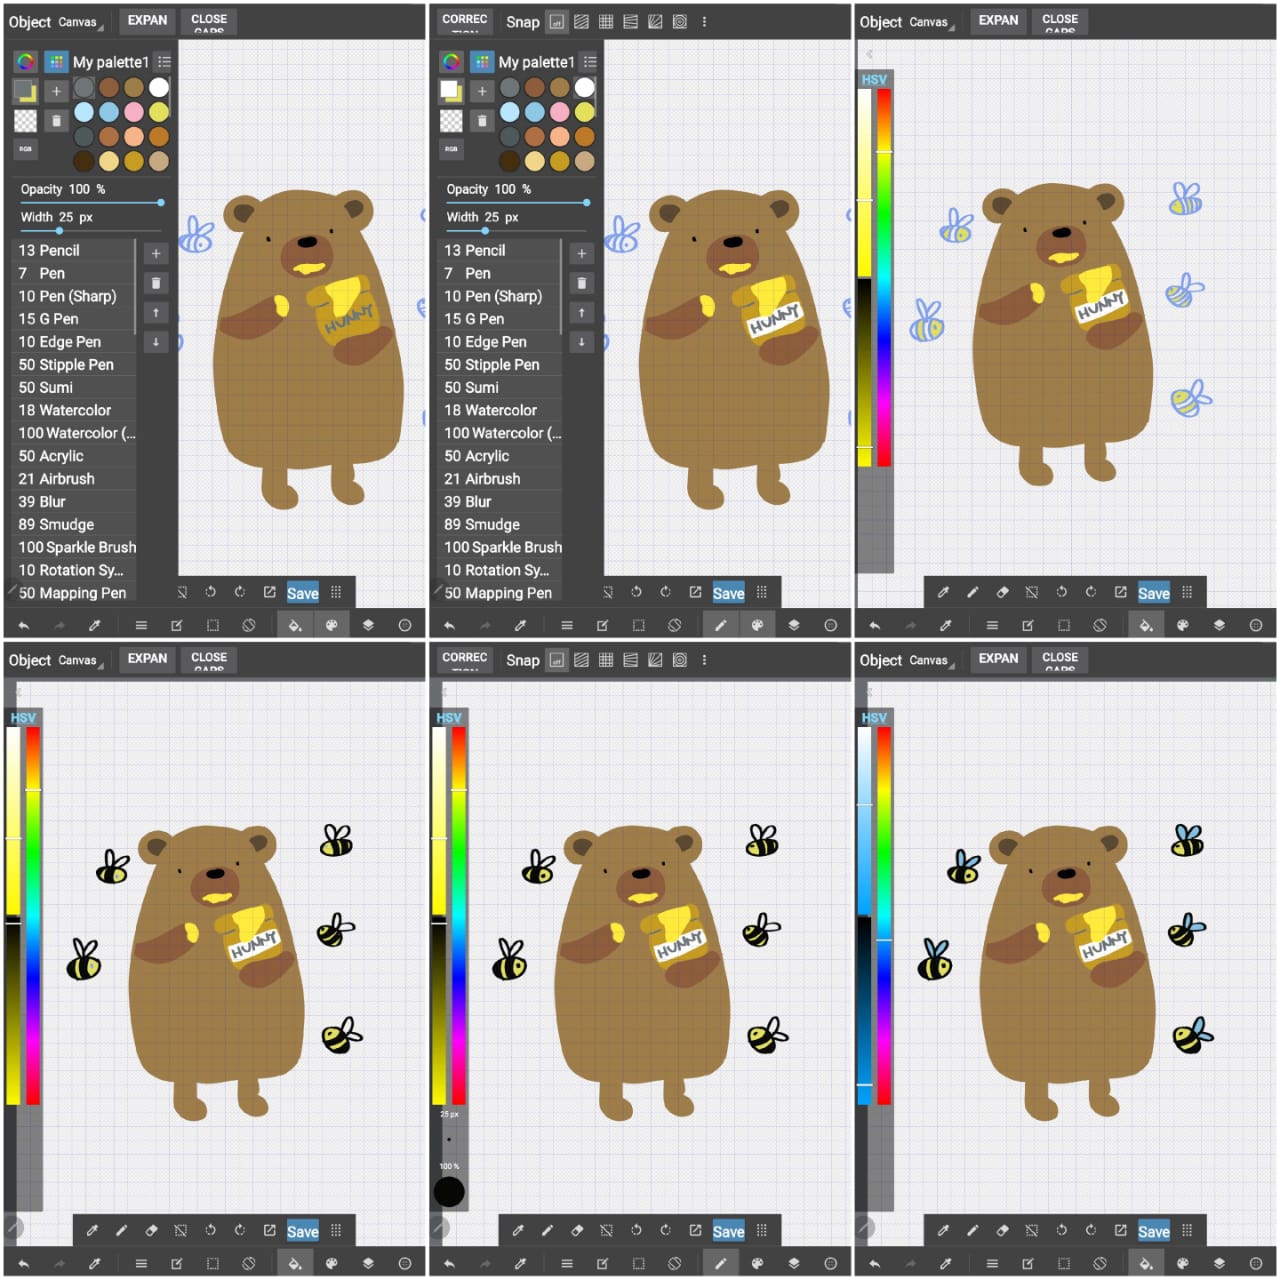The width and height of the screenshot is (1280, 1280).
Task: Select 18 Watercolor in Object-header palette view
Action: coord(74,410)
